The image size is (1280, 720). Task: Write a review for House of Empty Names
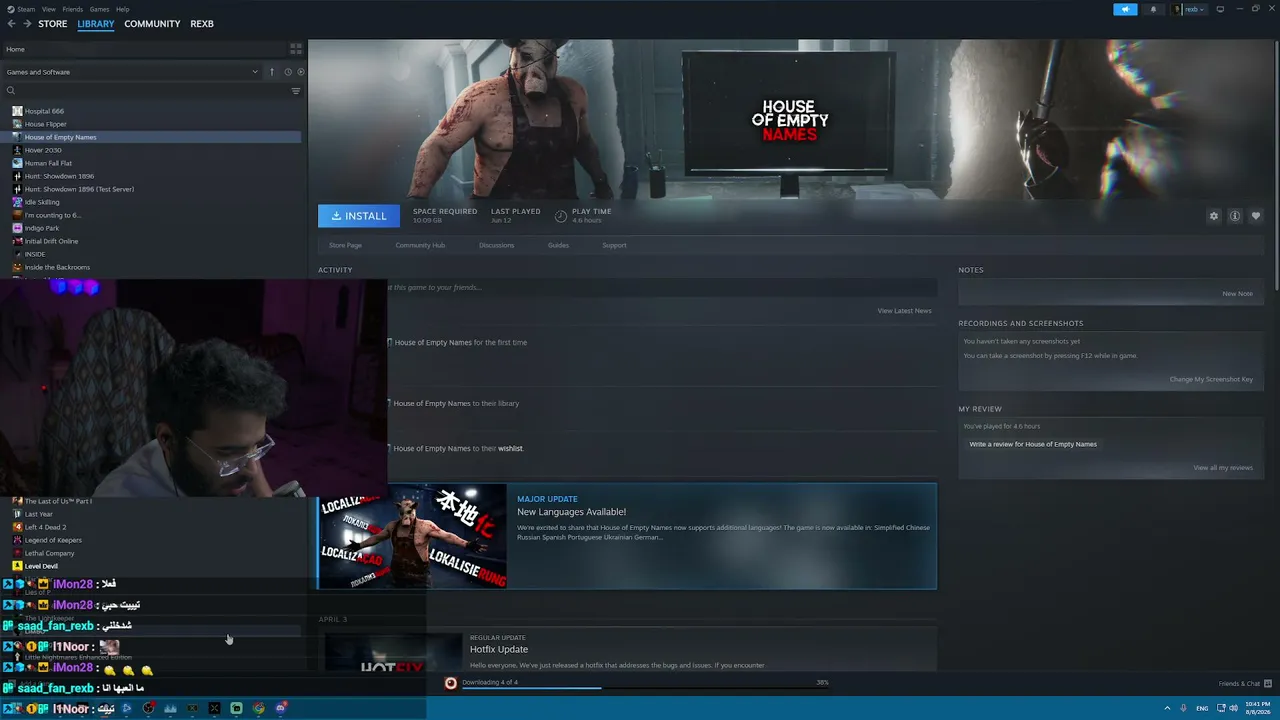pyautogui.click(x=1033, y=444)
